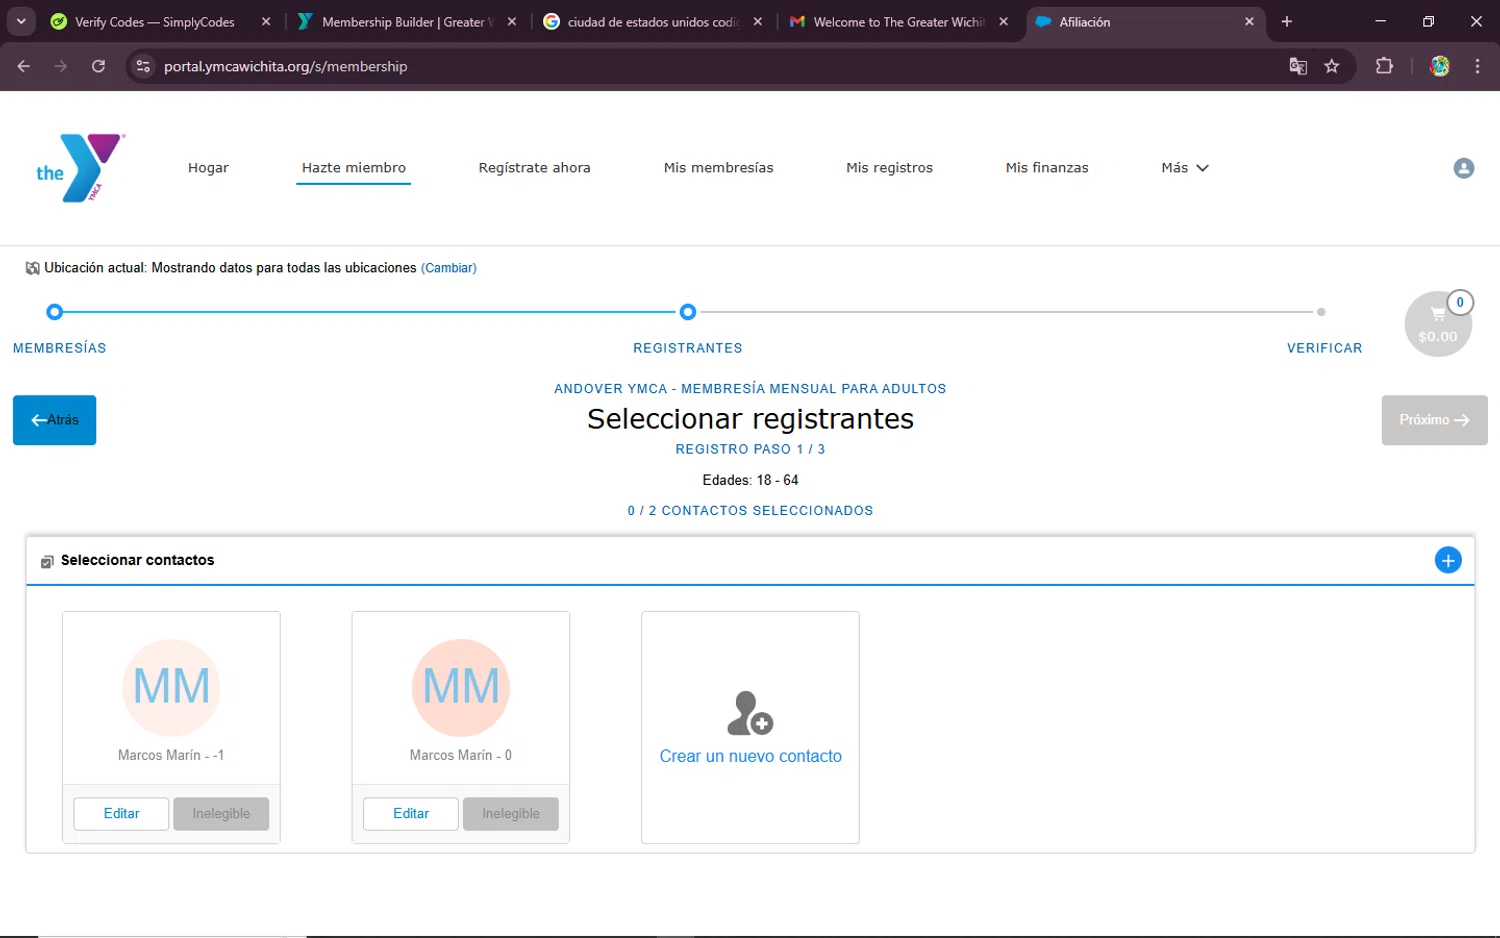Click Inelegible under Marcos Marín - -1
The width and height of the screenshot is (1500, 938).
point(221,814)
